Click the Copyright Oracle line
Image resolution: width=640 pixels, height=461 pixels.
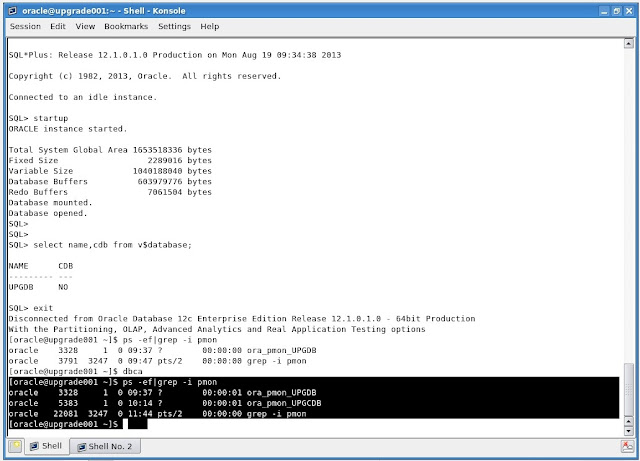pyautogui.click(x=145, y=76)
